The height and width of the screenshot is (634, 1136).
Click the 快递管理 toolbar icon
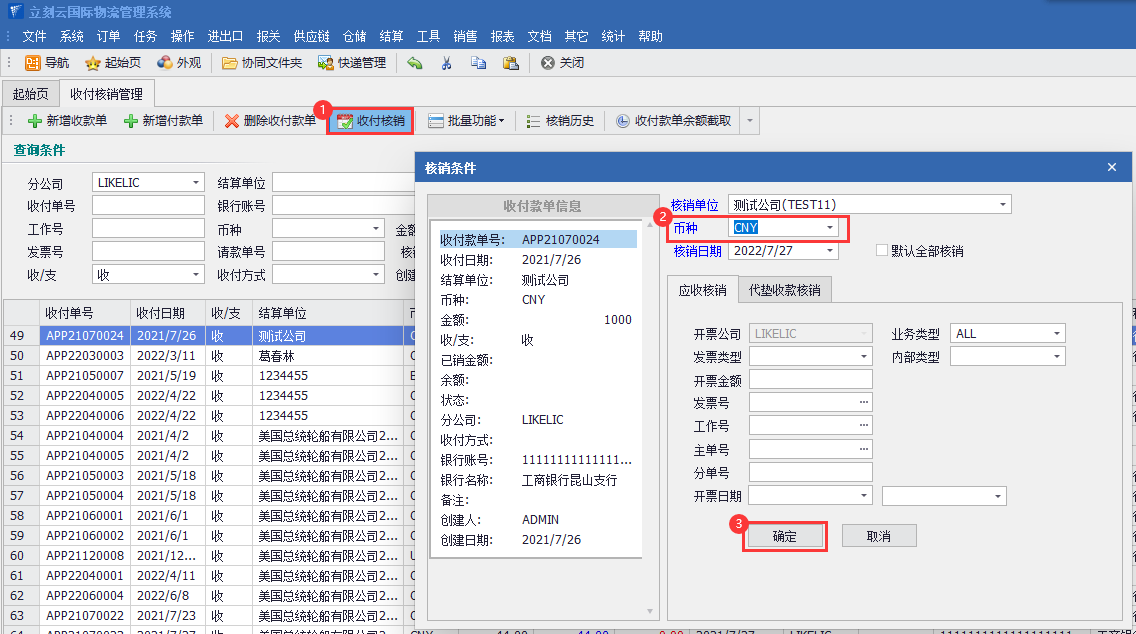326,62
